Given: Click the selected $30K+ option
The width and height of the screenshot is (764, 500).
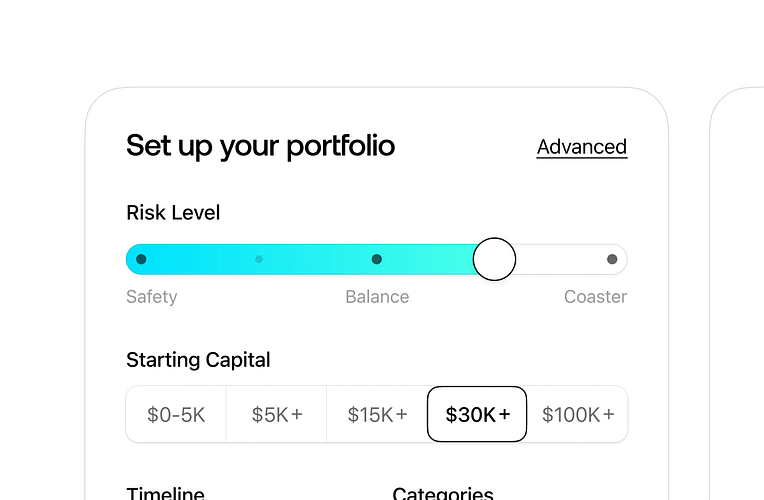Looking at the screenshot, I should pos(477,414).
